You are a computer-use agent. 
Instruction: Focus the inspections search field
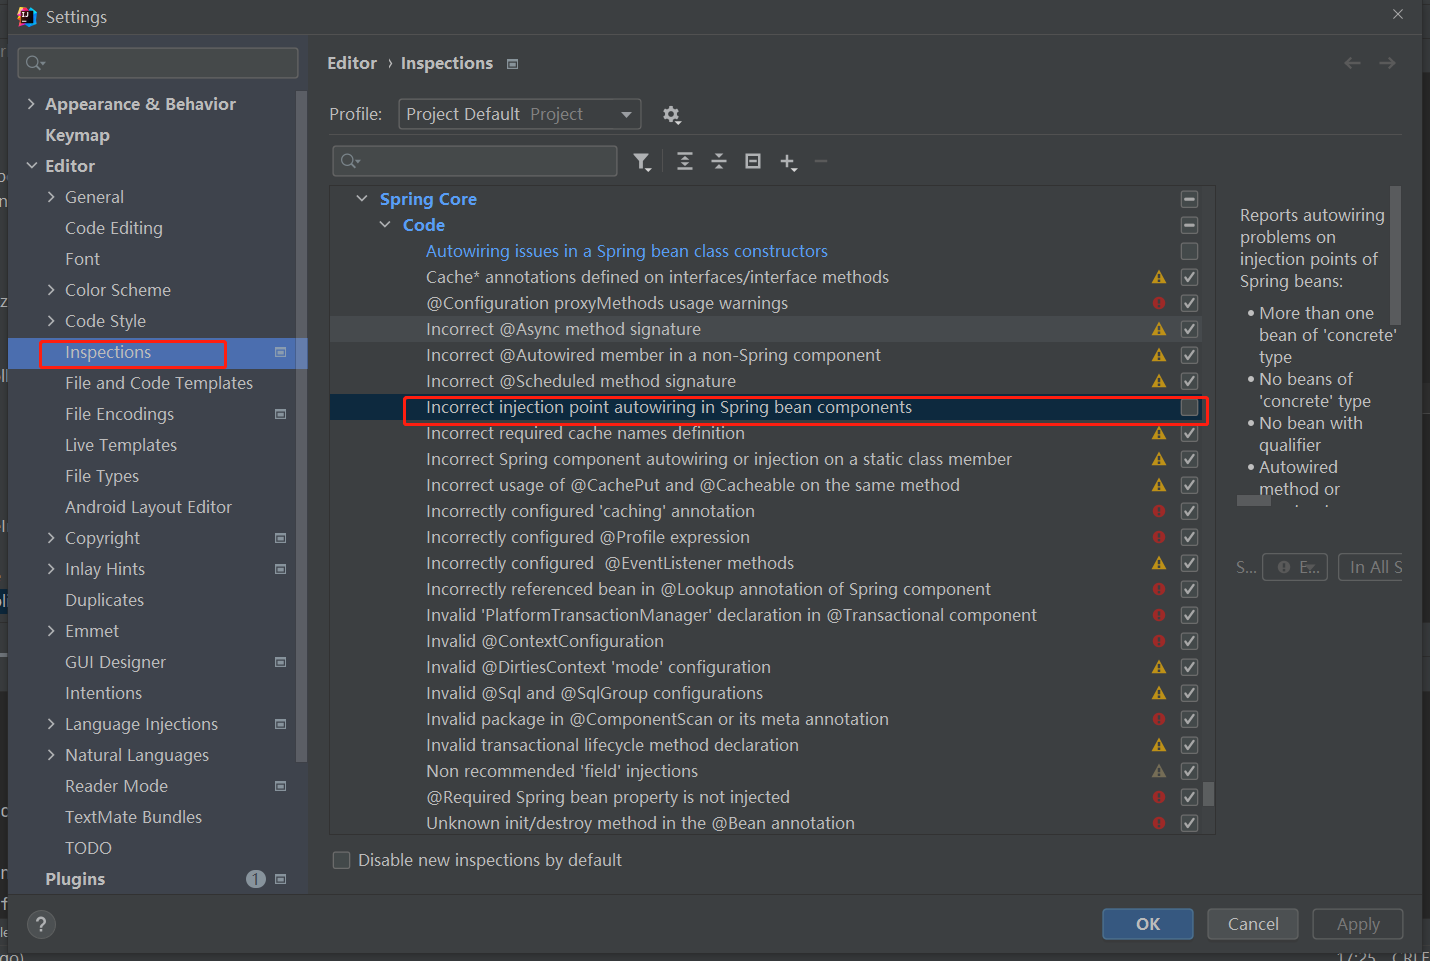pos(475,161)
